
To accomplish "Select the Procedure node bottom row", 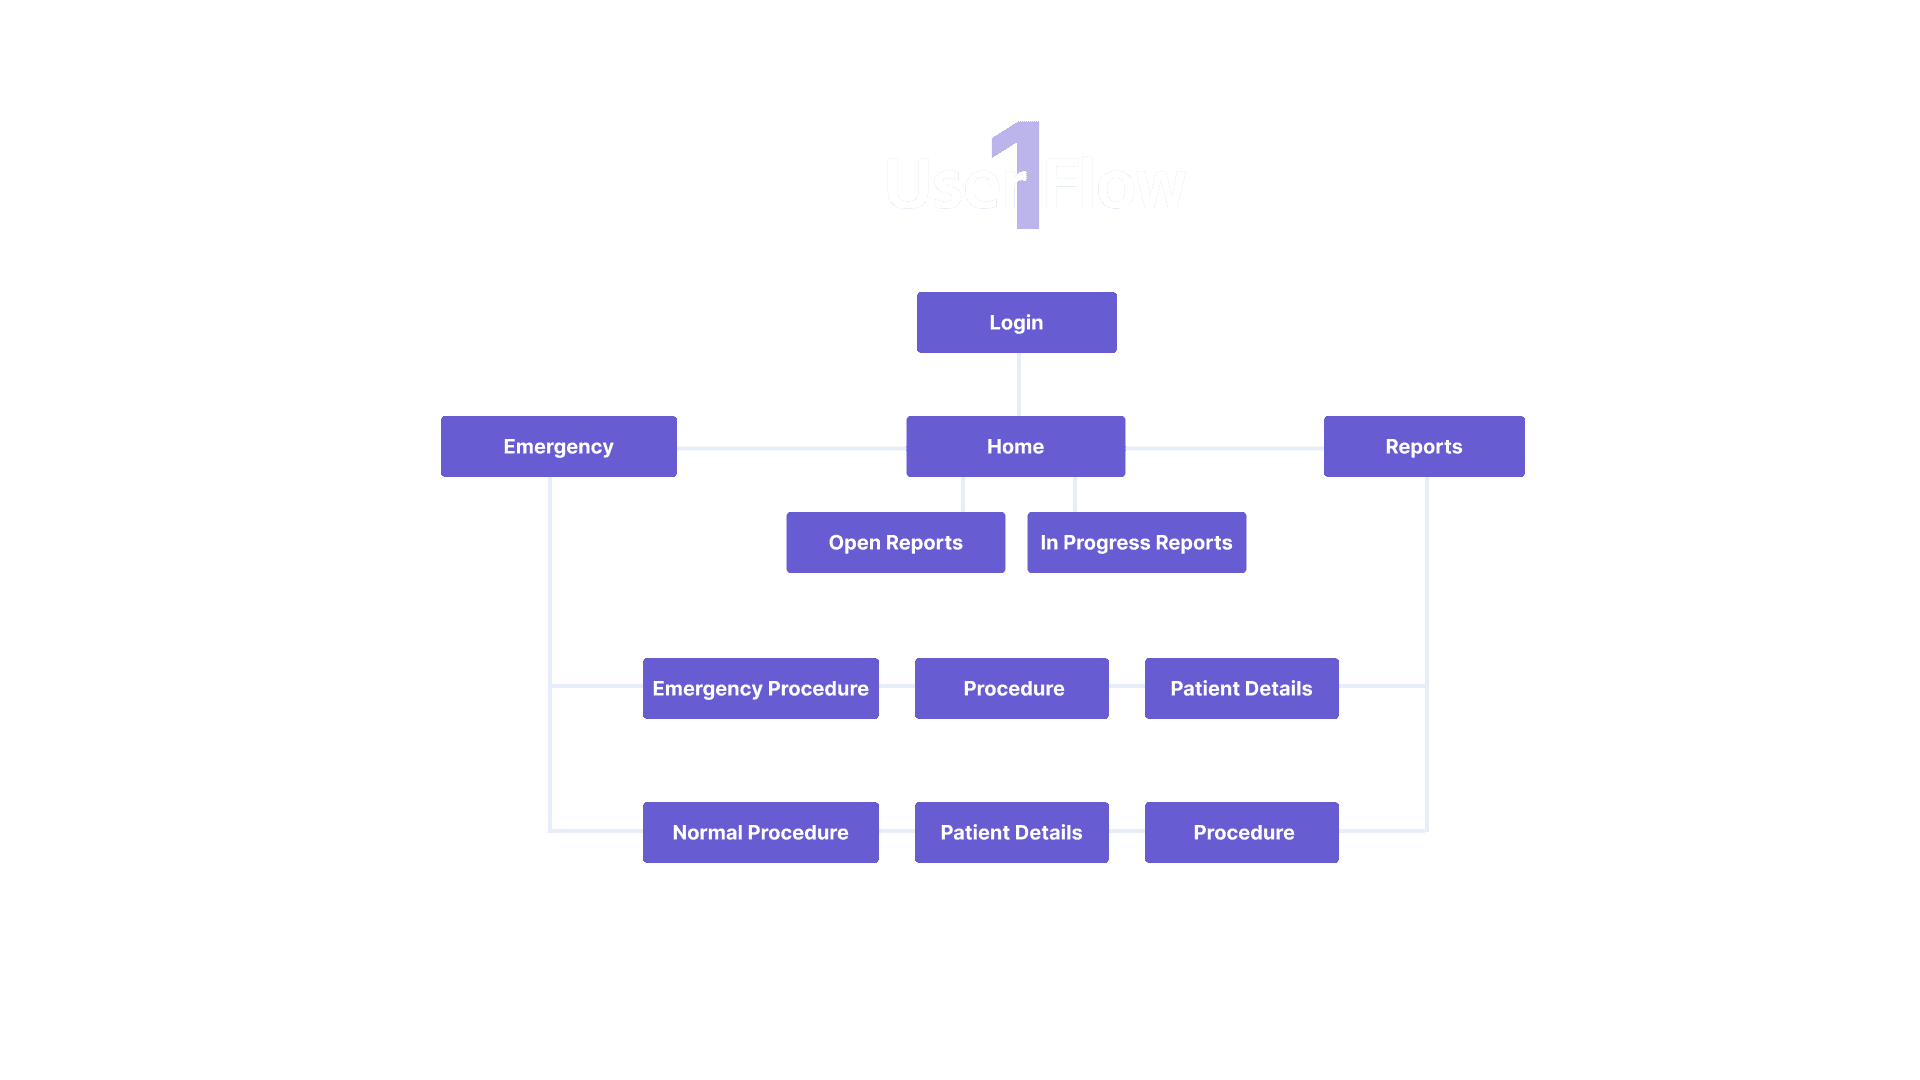I will tap(1244, 832).
